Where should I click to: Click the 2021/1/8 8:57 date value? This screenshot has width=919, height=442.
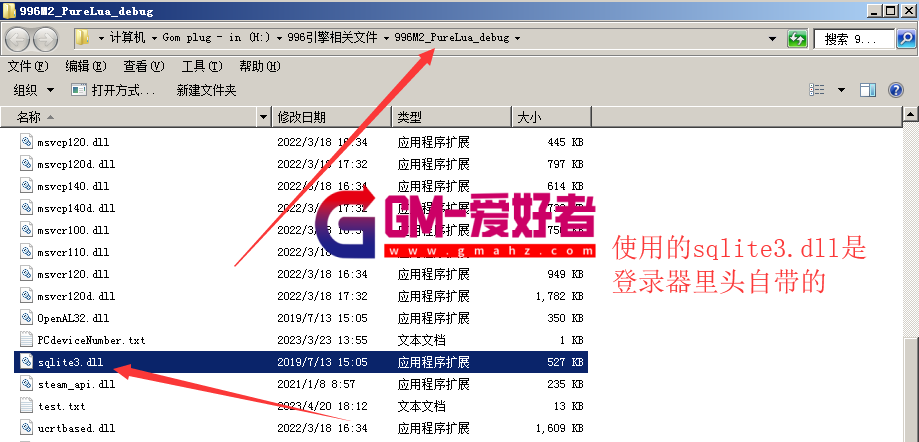point(316,384)
